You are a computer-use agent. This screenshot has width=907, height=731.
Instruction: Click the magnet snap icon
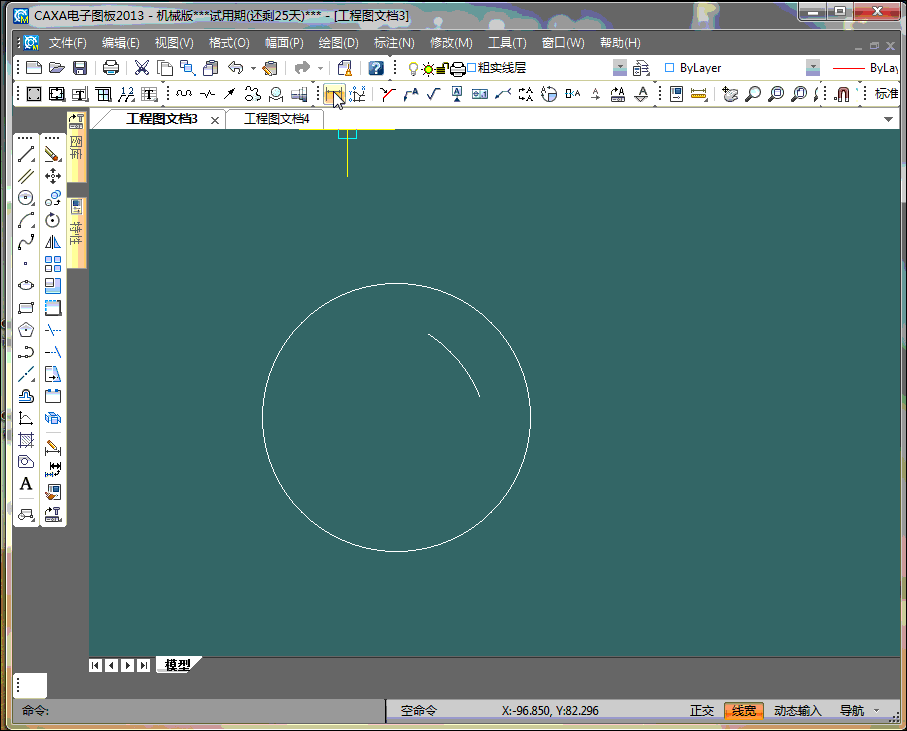842,94
